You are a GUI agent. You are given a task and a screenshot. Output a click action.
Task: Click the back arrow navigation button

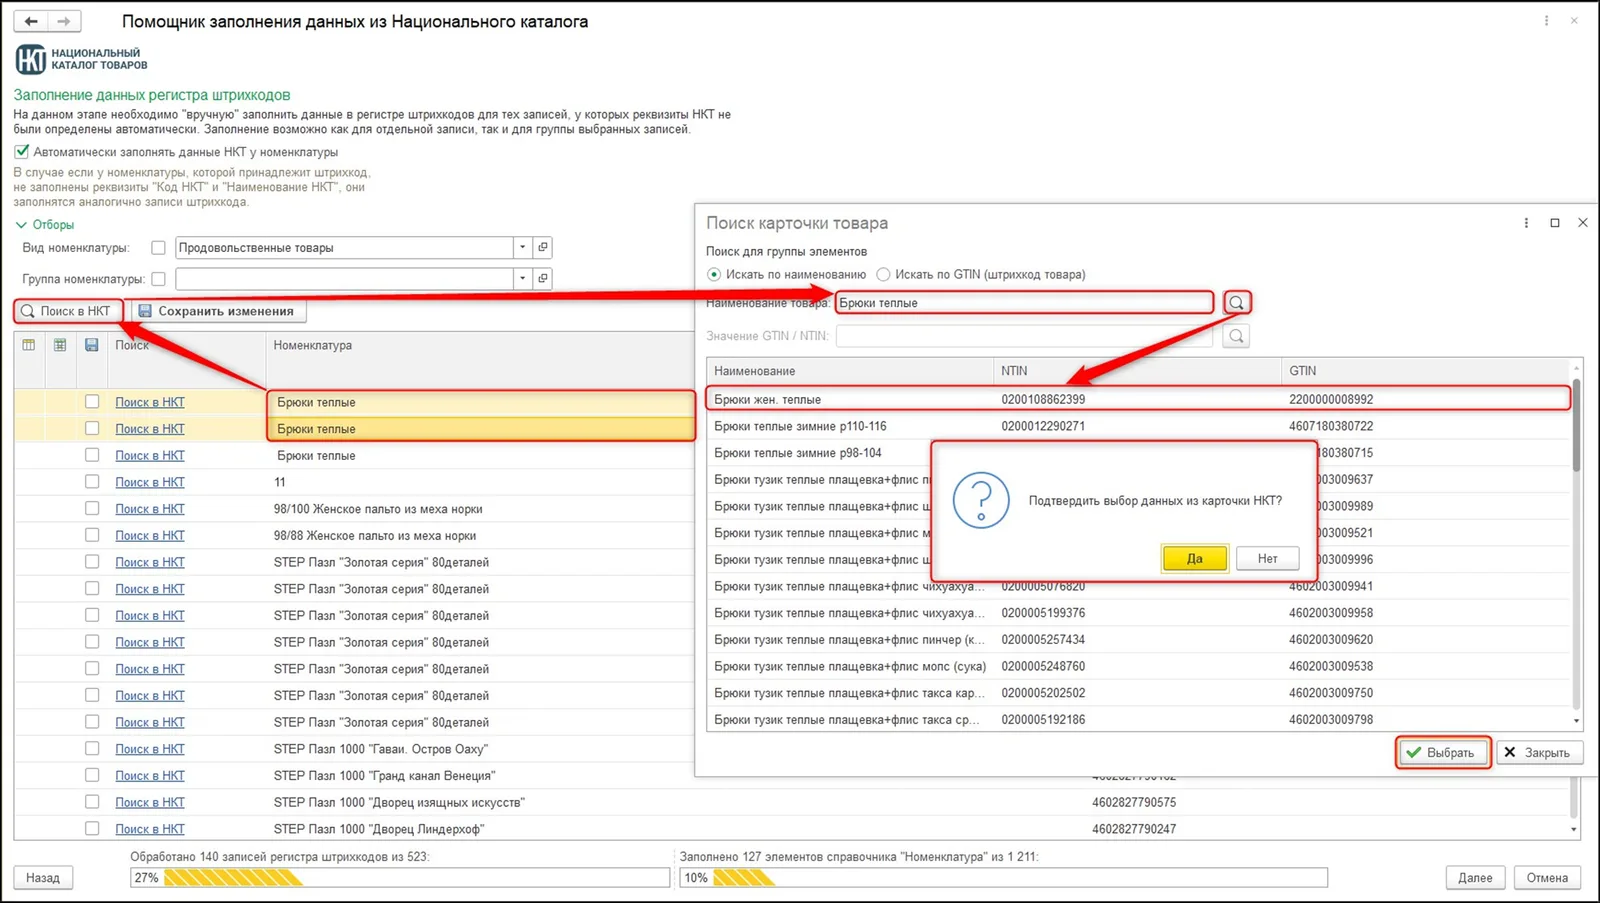pyautogui.click(x=31, y=21)
